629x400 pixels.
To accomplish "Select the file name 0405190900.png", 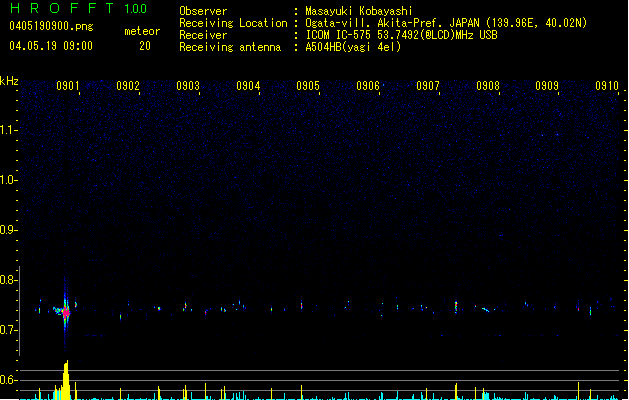I will (51, 26).
